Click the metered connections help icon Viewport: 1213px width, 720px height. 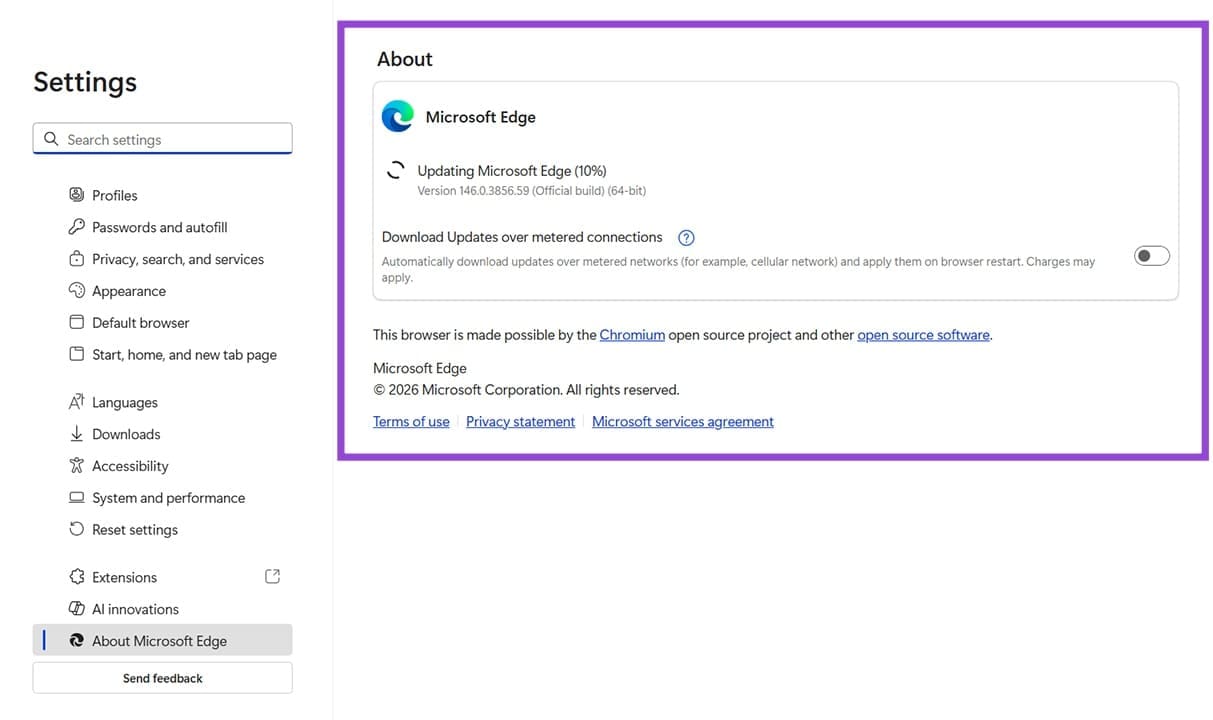coord(686,238)
